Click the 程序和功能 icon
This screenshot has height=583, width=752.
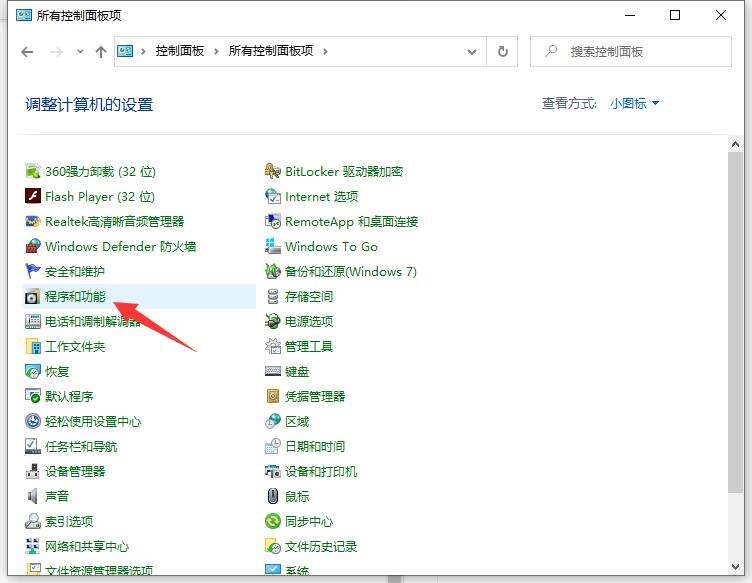click(33, 297)
